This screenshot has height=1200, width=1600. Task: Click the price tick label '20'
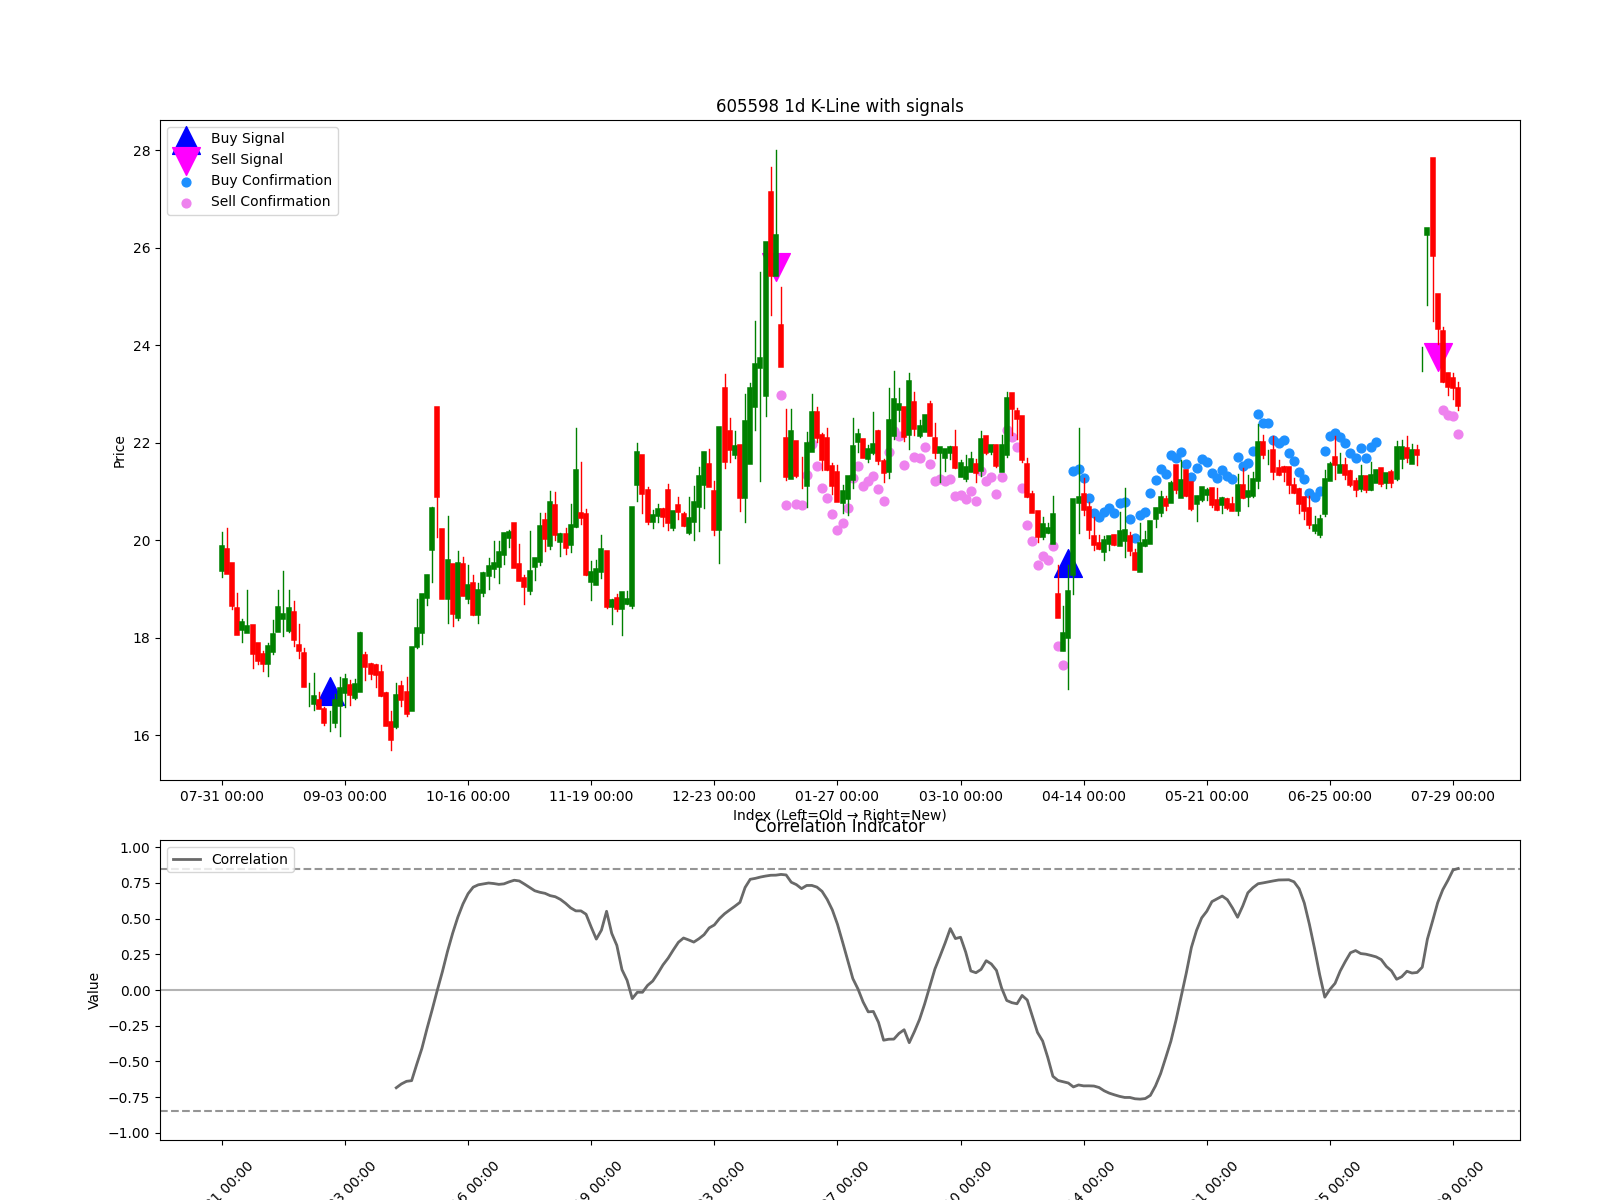click(141, 541)
